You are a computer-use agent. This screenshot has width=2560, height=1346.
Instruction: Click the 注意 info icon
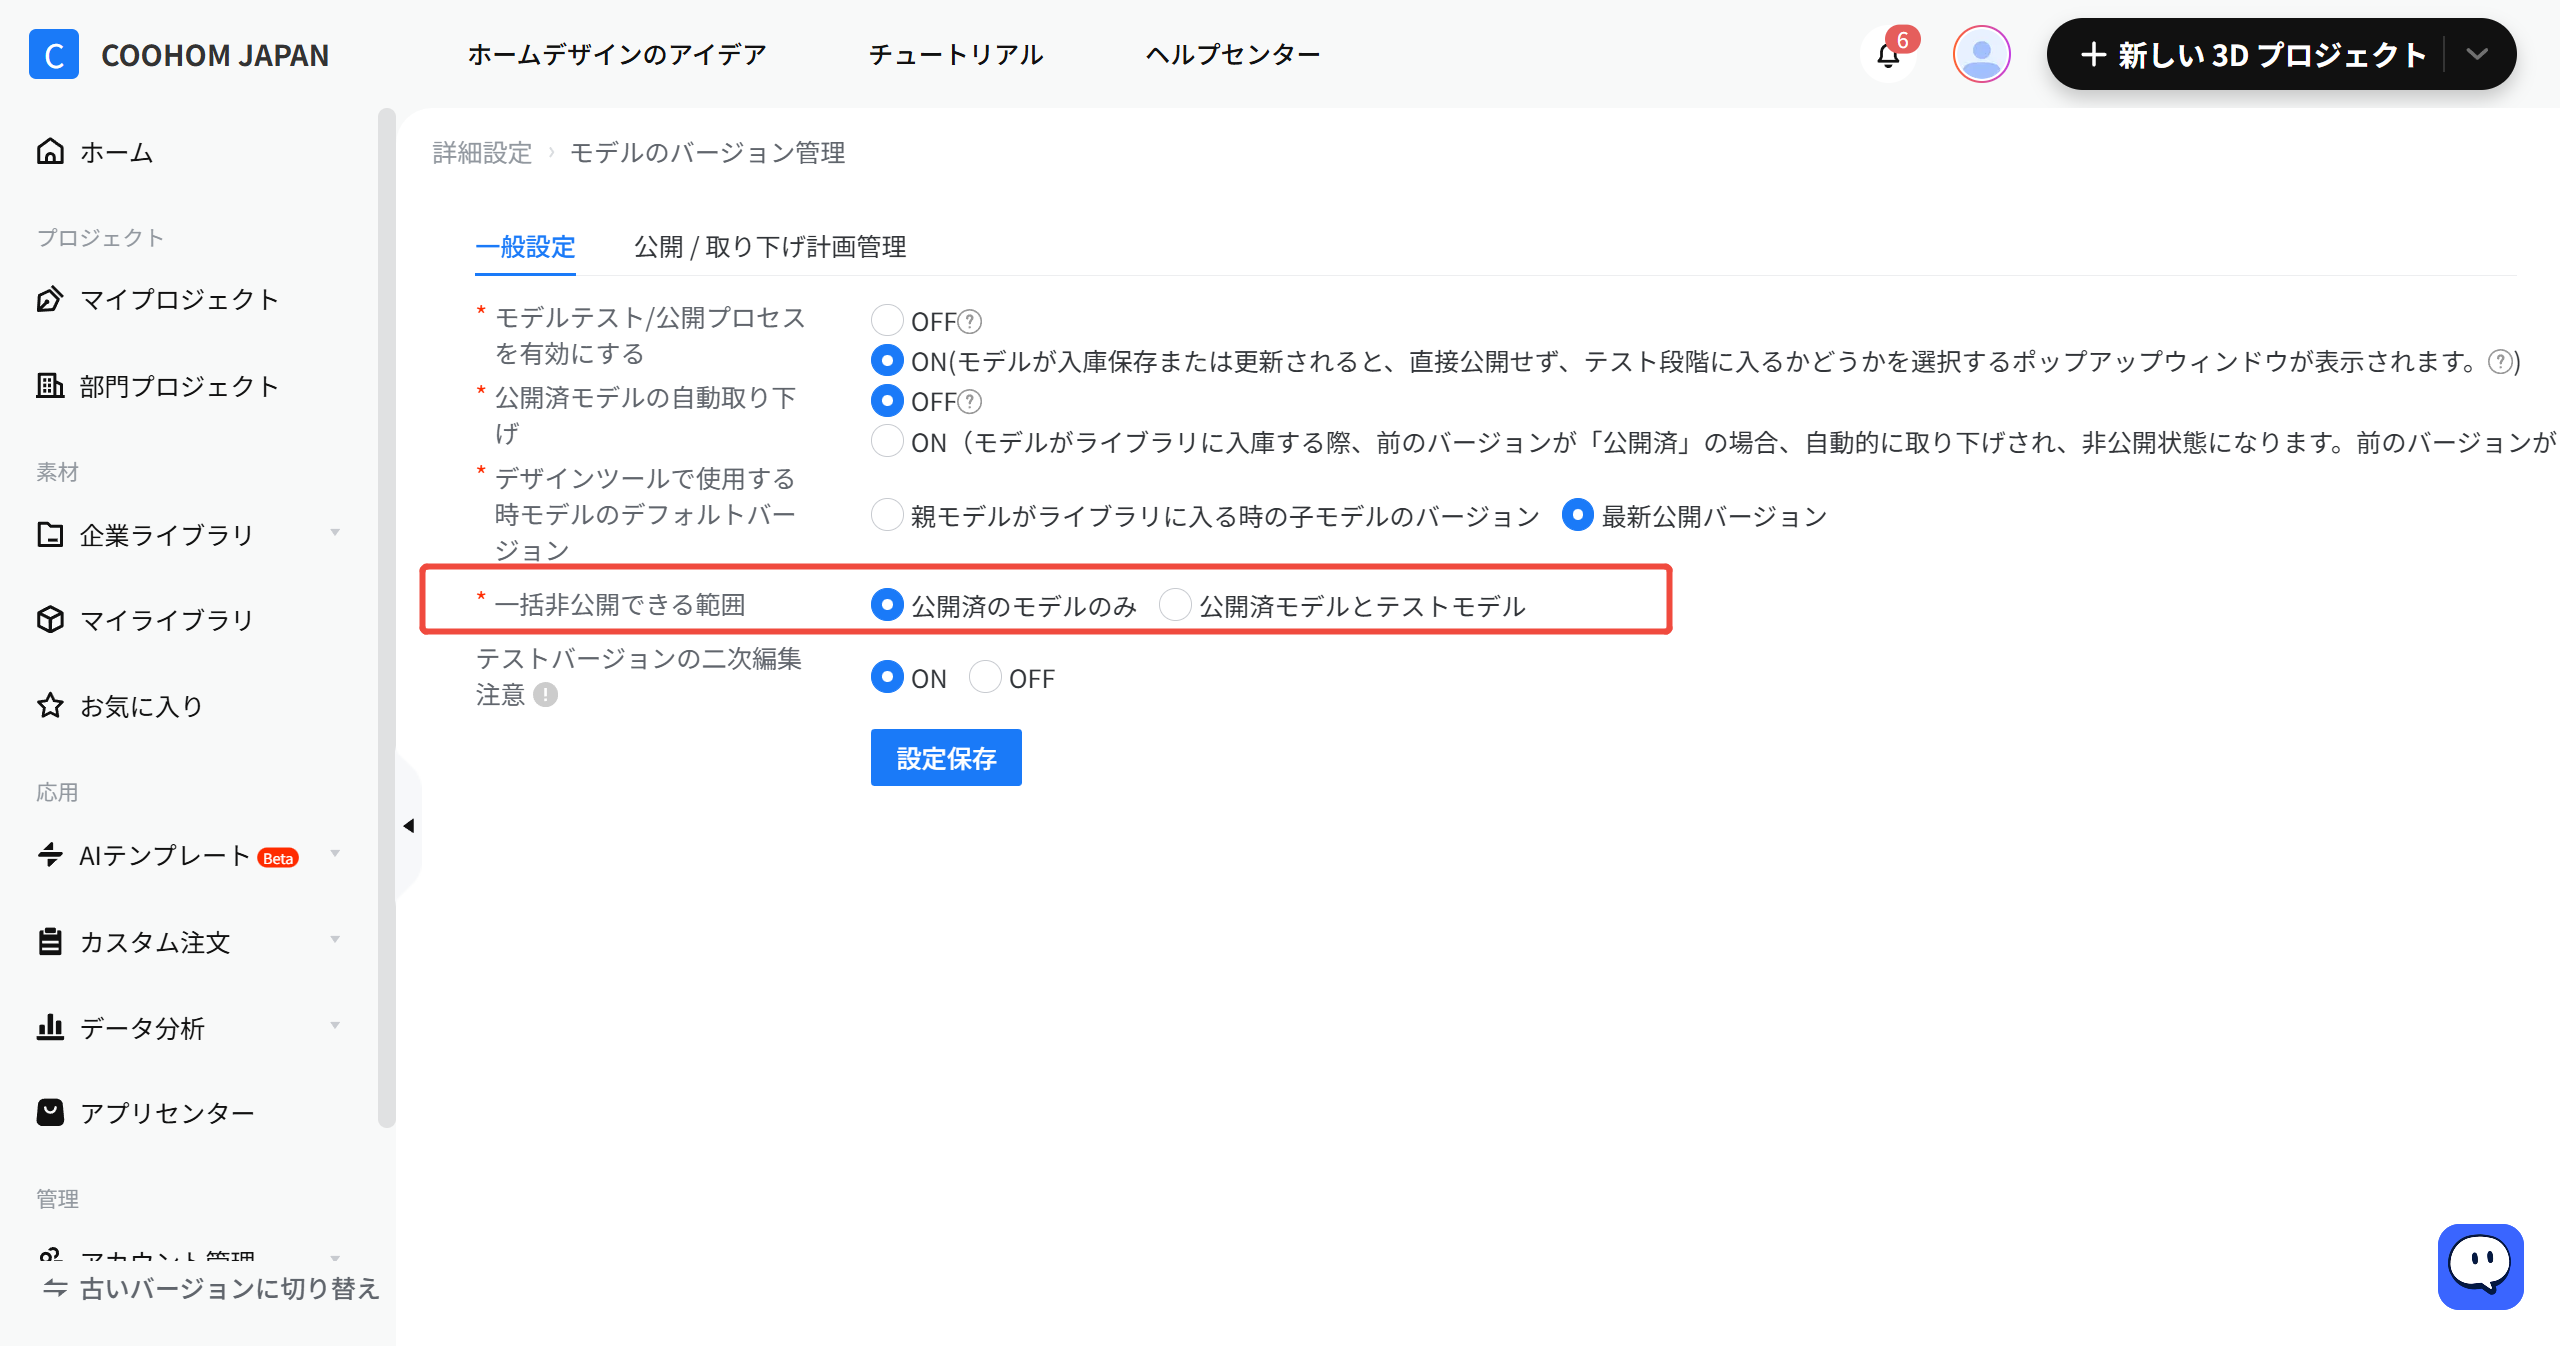(x=545, y=694)
